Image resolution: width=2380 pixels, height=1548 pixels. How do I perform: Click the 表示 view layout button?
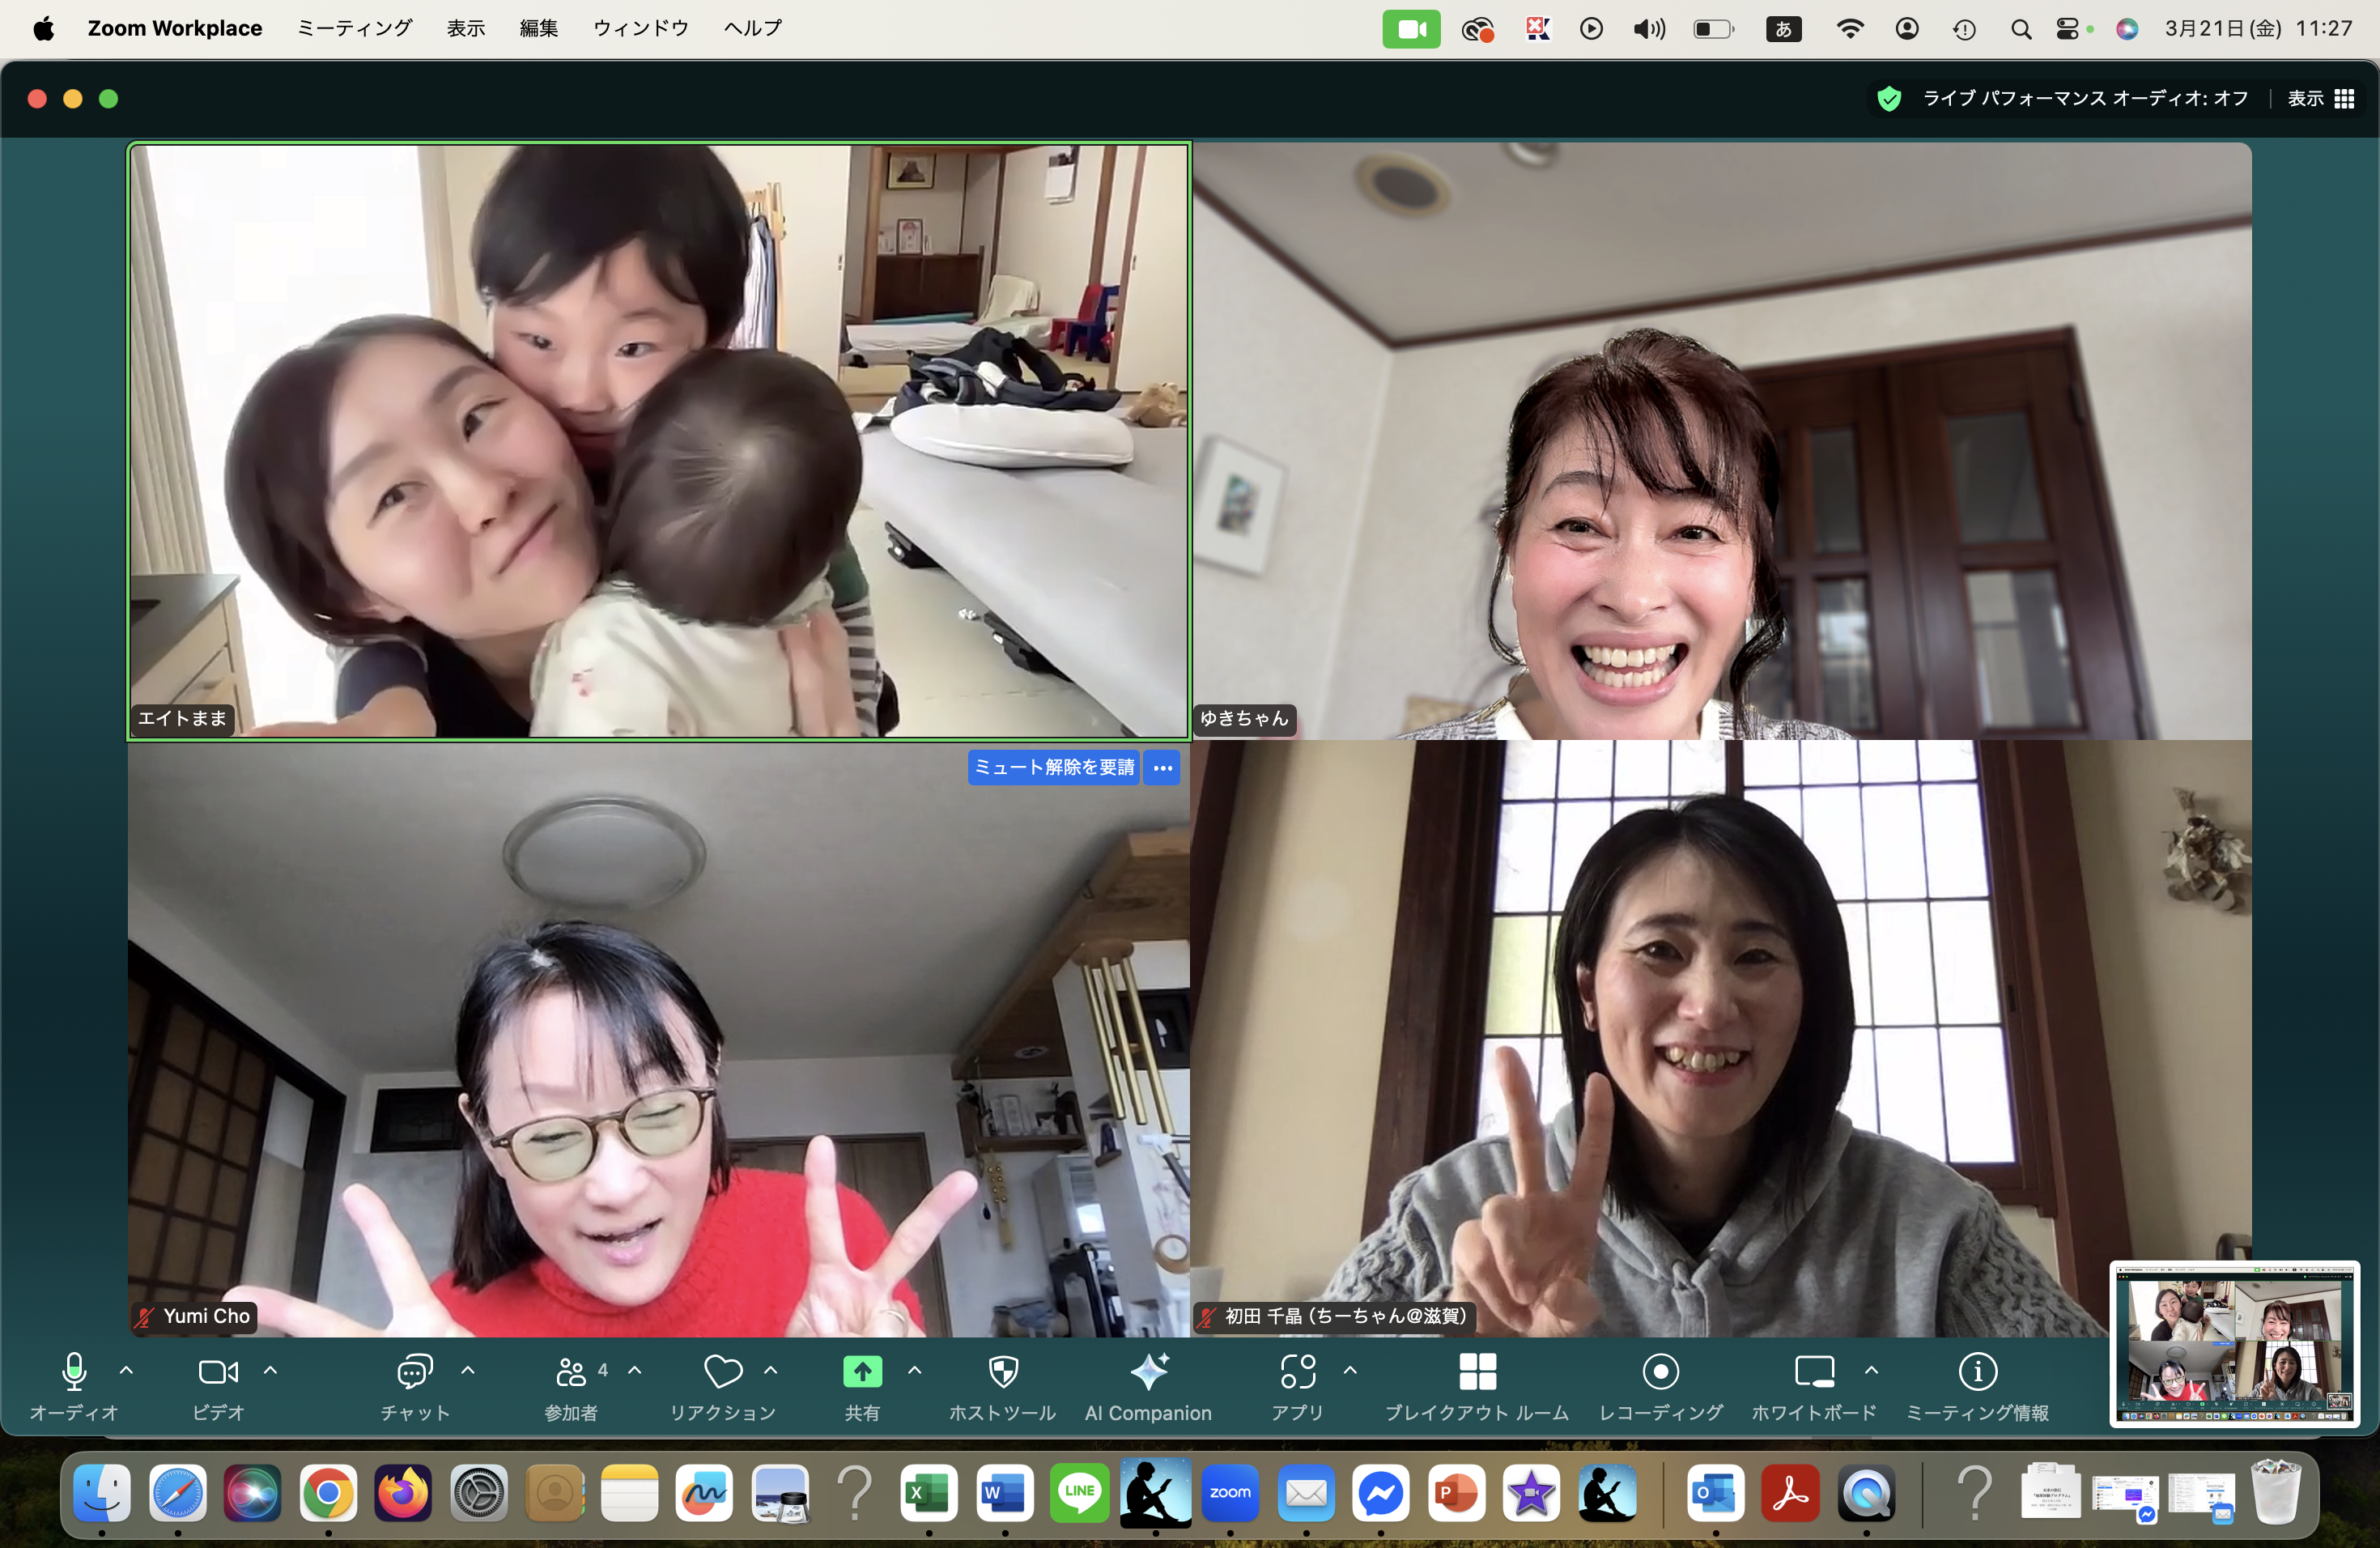(2320, 98)
